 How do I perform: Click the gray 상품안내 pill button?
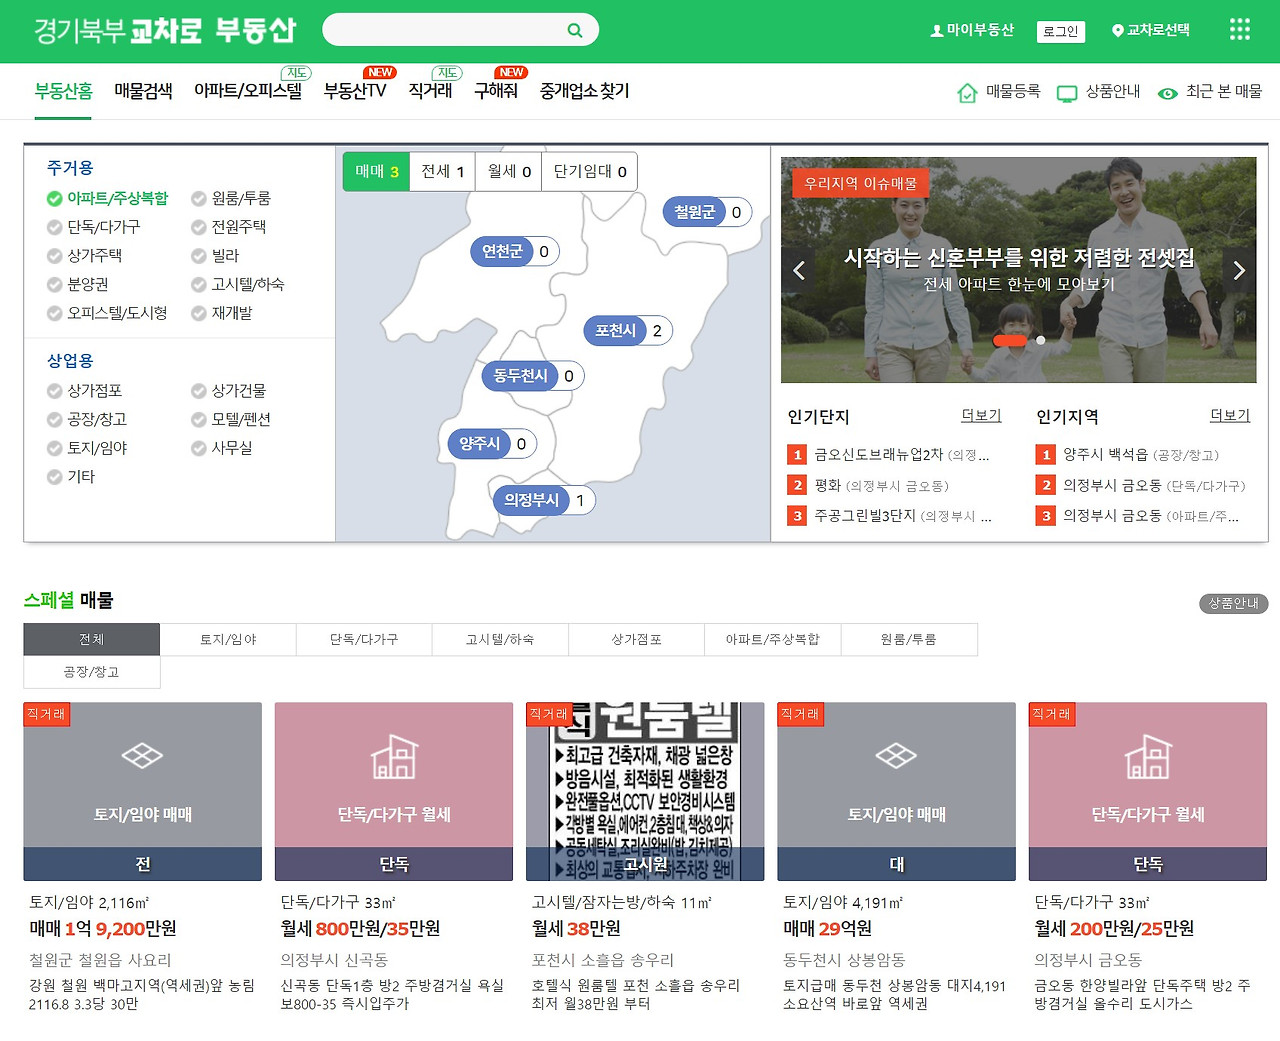(1234, 603)
